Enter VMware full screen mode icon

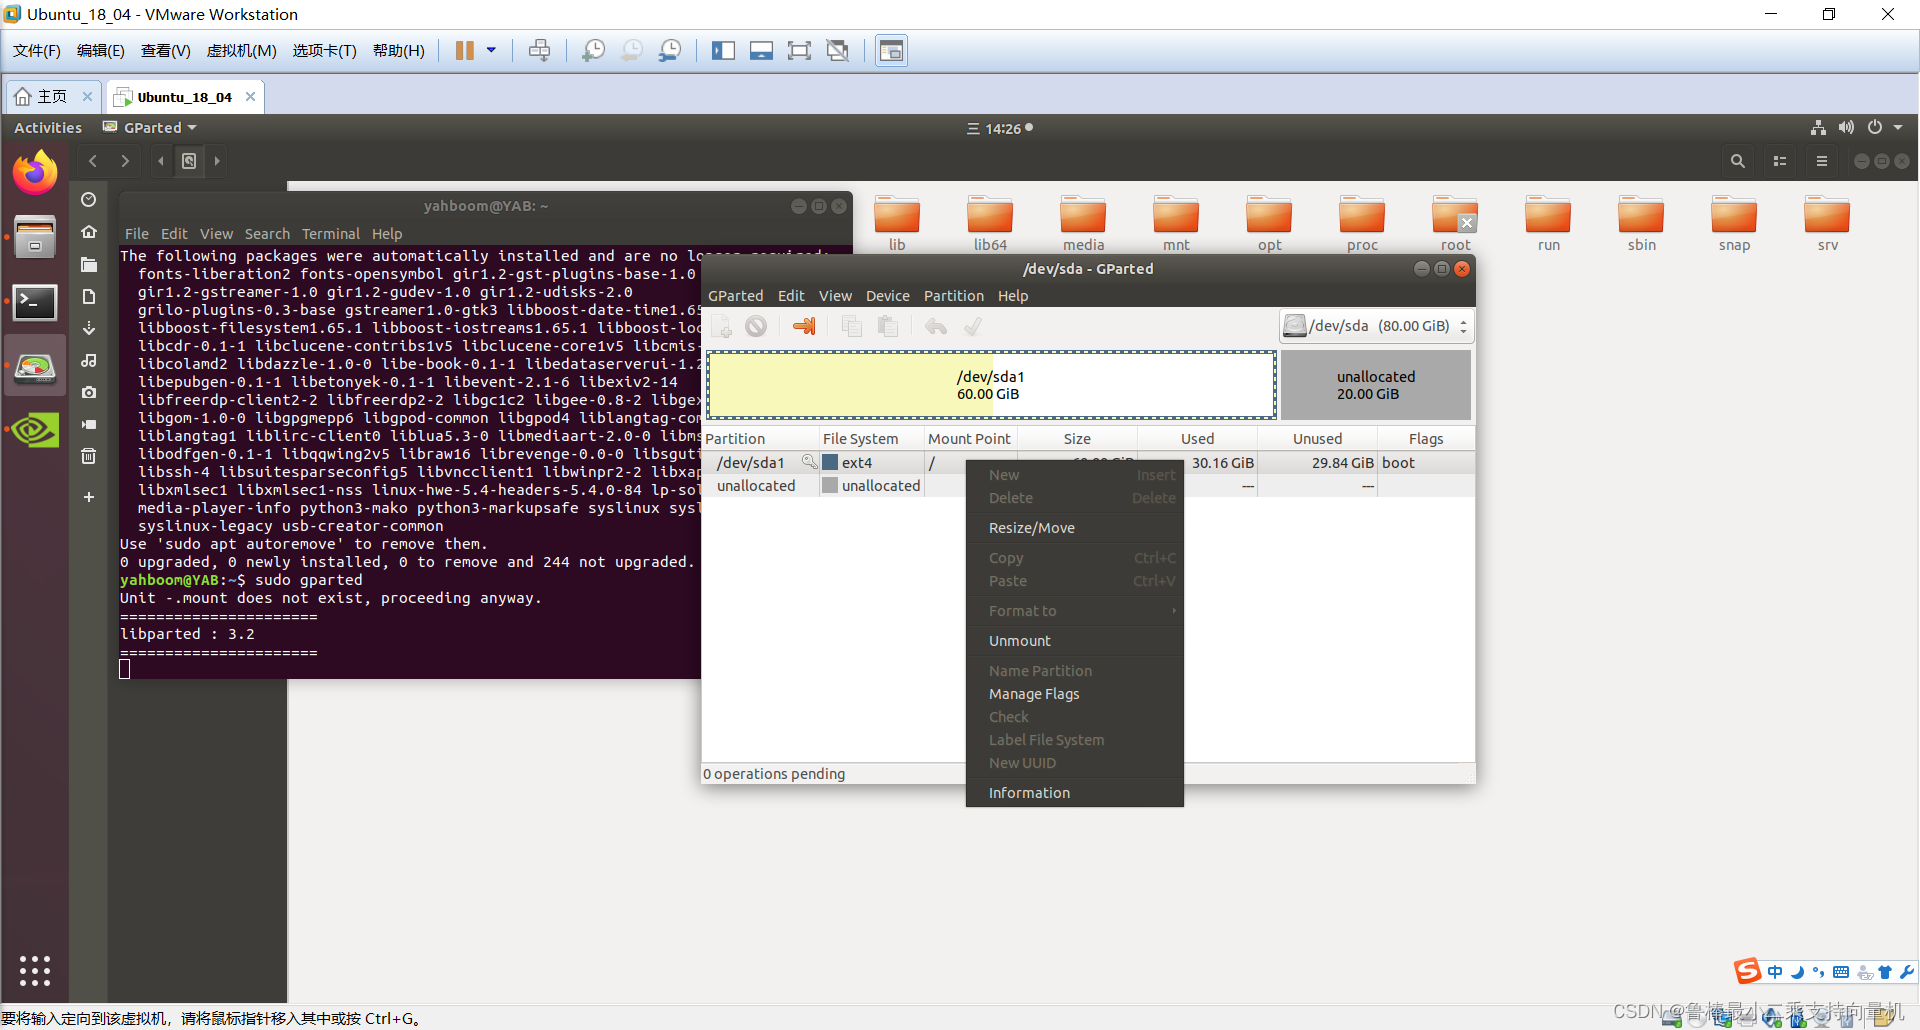coord(799,51)
